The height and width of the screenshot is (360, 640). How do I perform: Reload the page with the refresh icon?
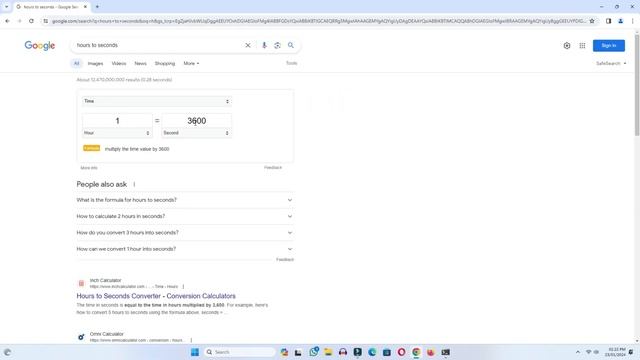tap(31, 21)
